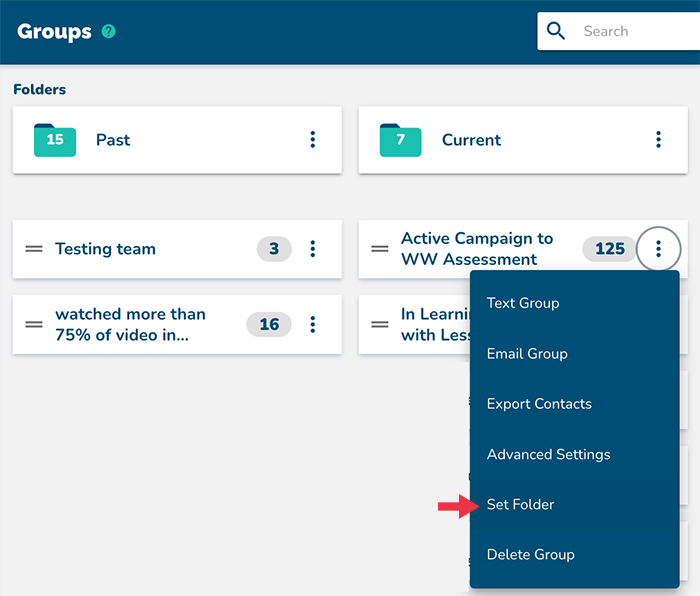The image size is (700, 596).
Task: Close the Active Campaign three-dot menu
Action: pos(658,249)
